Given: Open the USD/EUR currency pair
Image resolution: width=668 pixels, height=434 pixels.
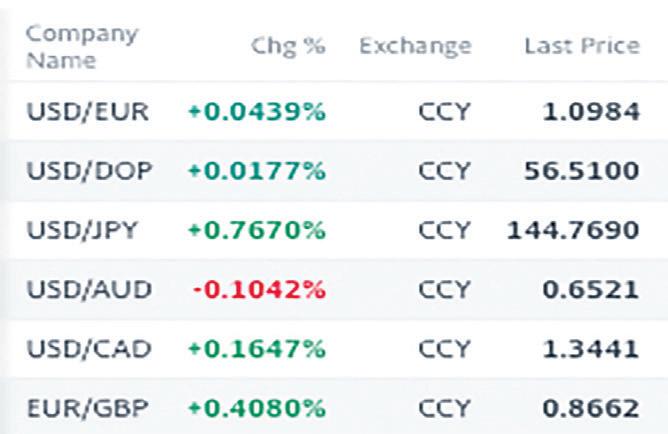Looking at the screenshot, I should (88, 112).
